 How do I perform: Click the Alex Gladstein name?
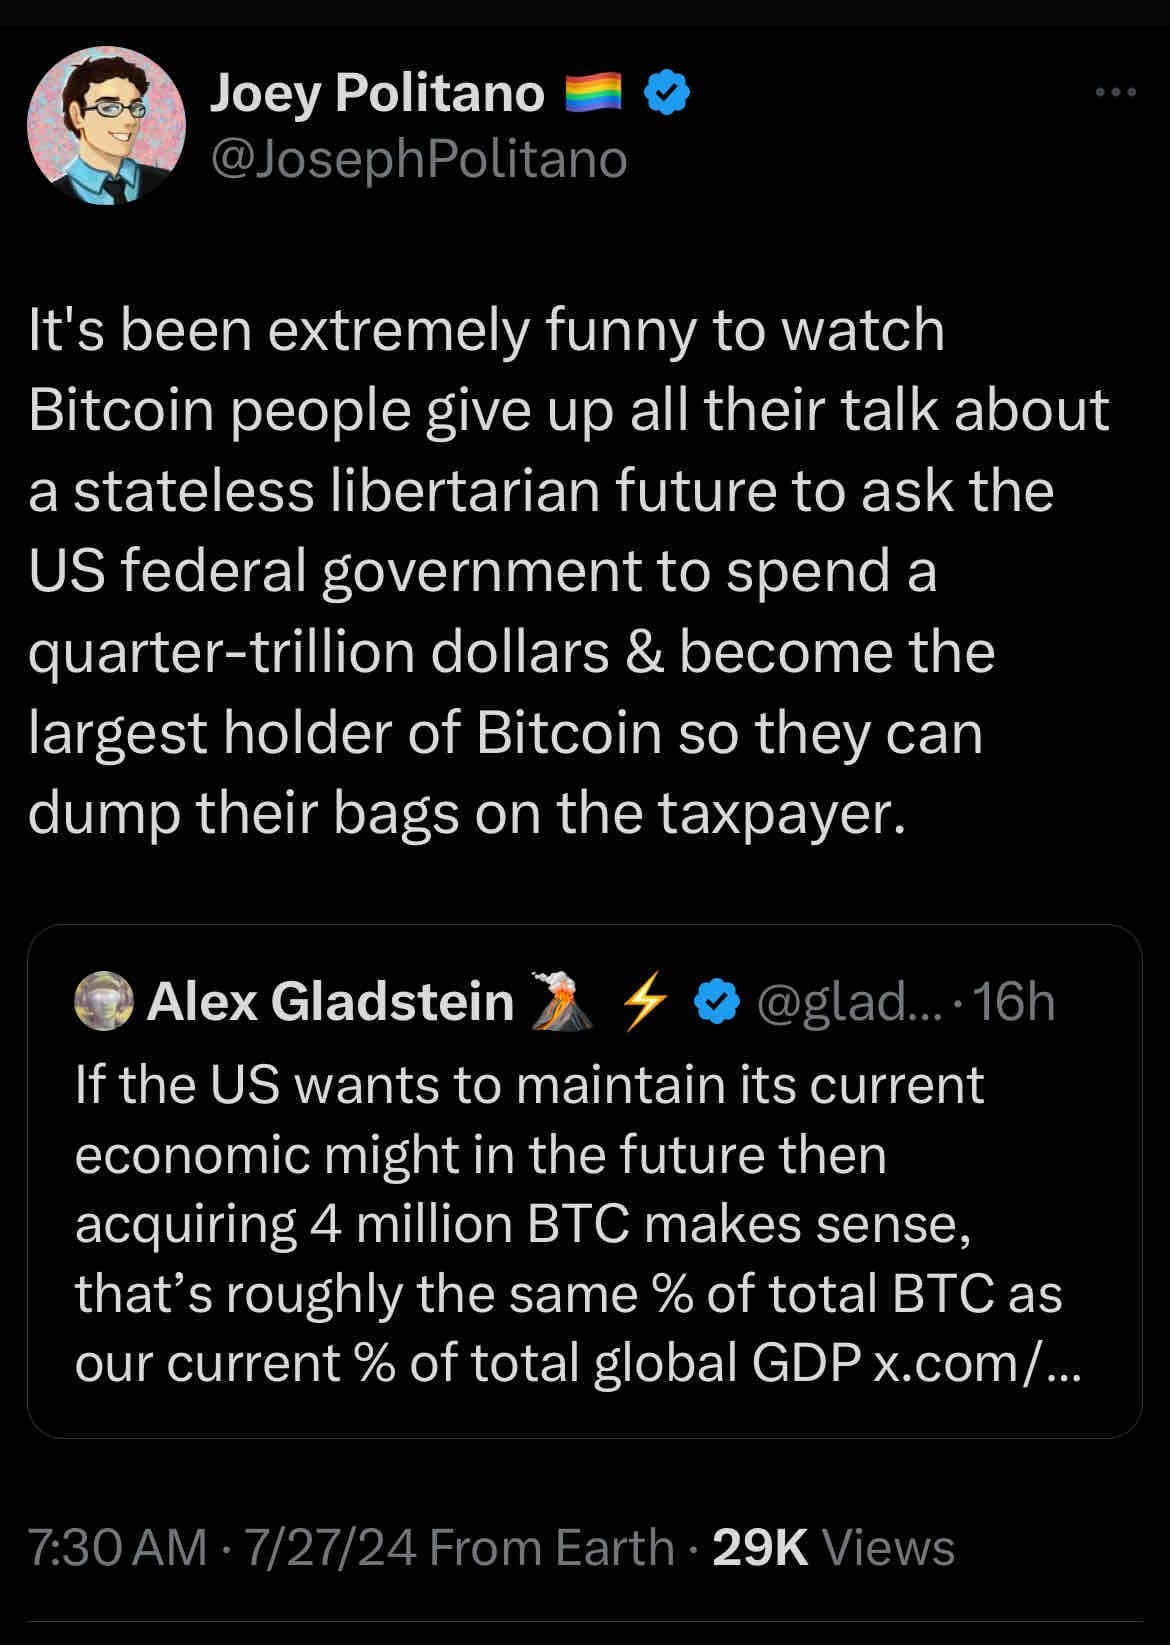tap(330, 1001)
